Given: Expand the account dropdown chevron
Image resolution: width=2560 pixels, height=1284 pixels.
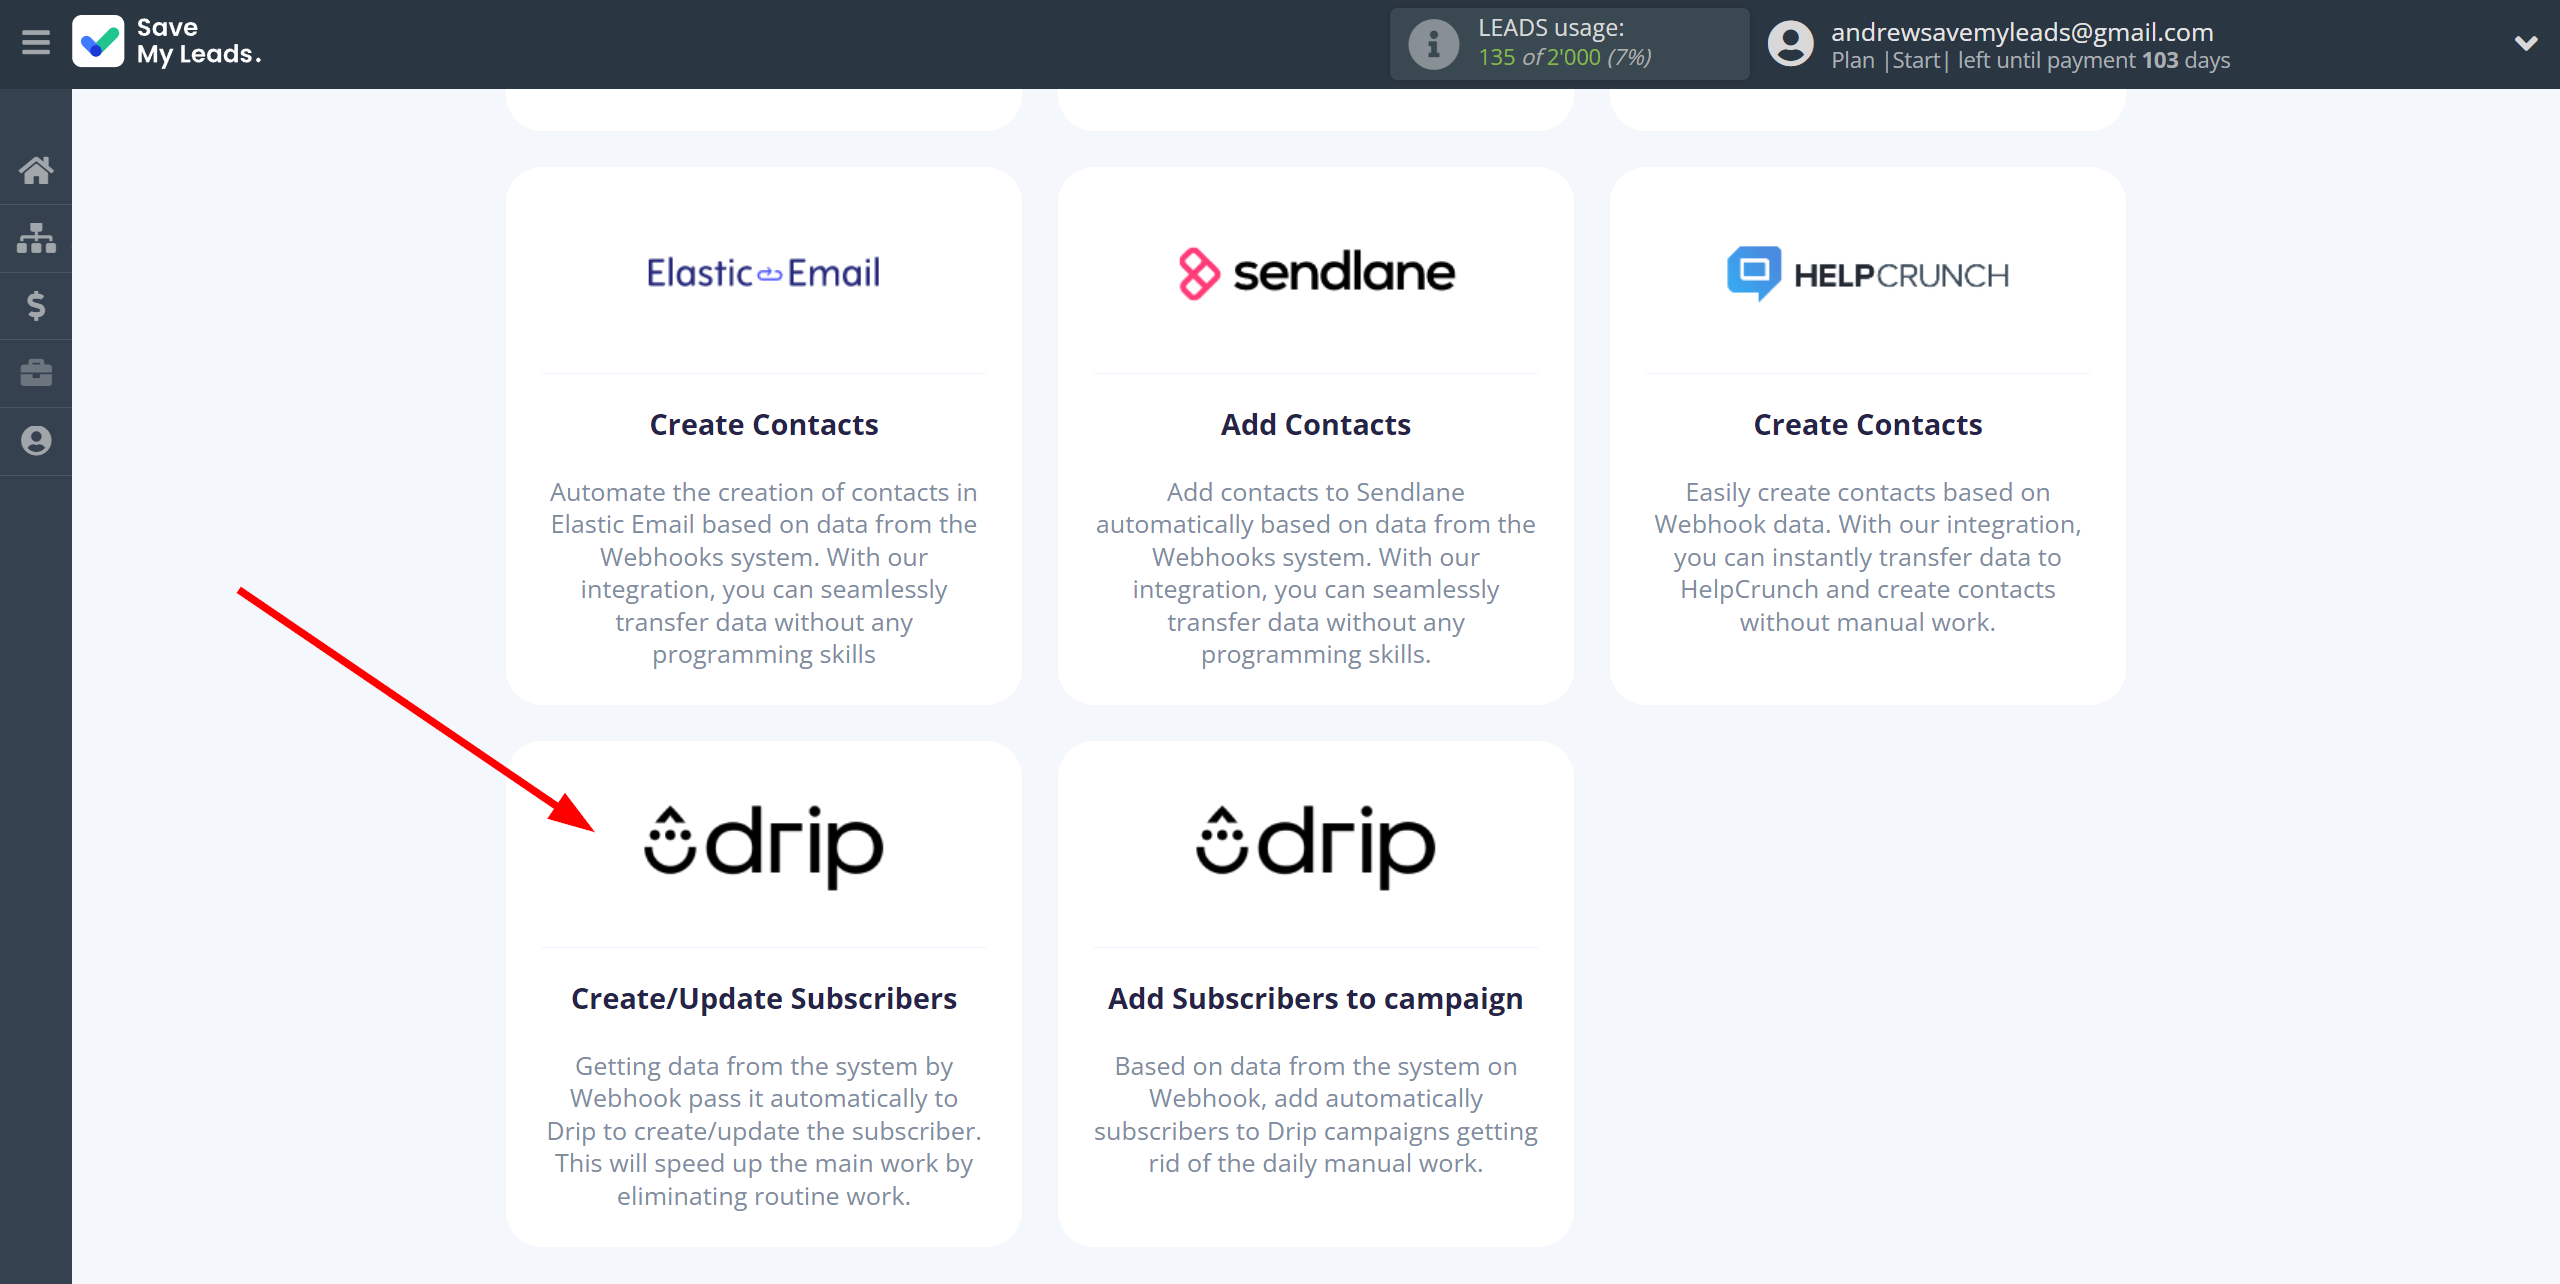Looking at the screenshot, I should 2526,43.
